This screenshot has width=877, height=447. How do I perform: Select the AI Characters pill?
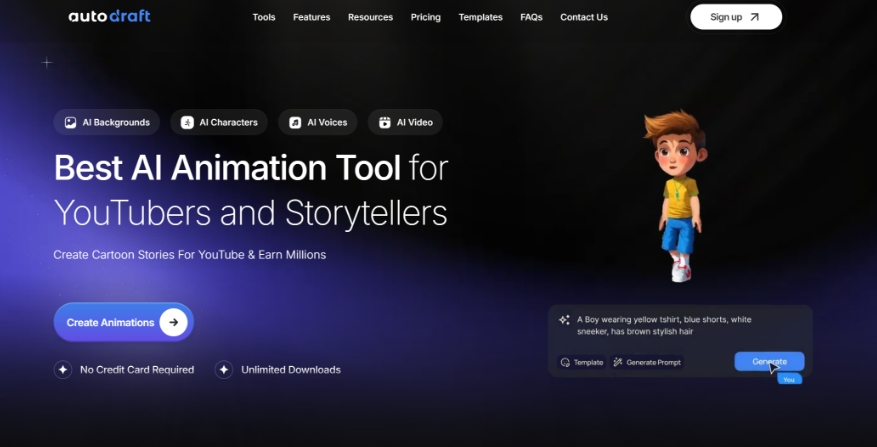point(219,122)
